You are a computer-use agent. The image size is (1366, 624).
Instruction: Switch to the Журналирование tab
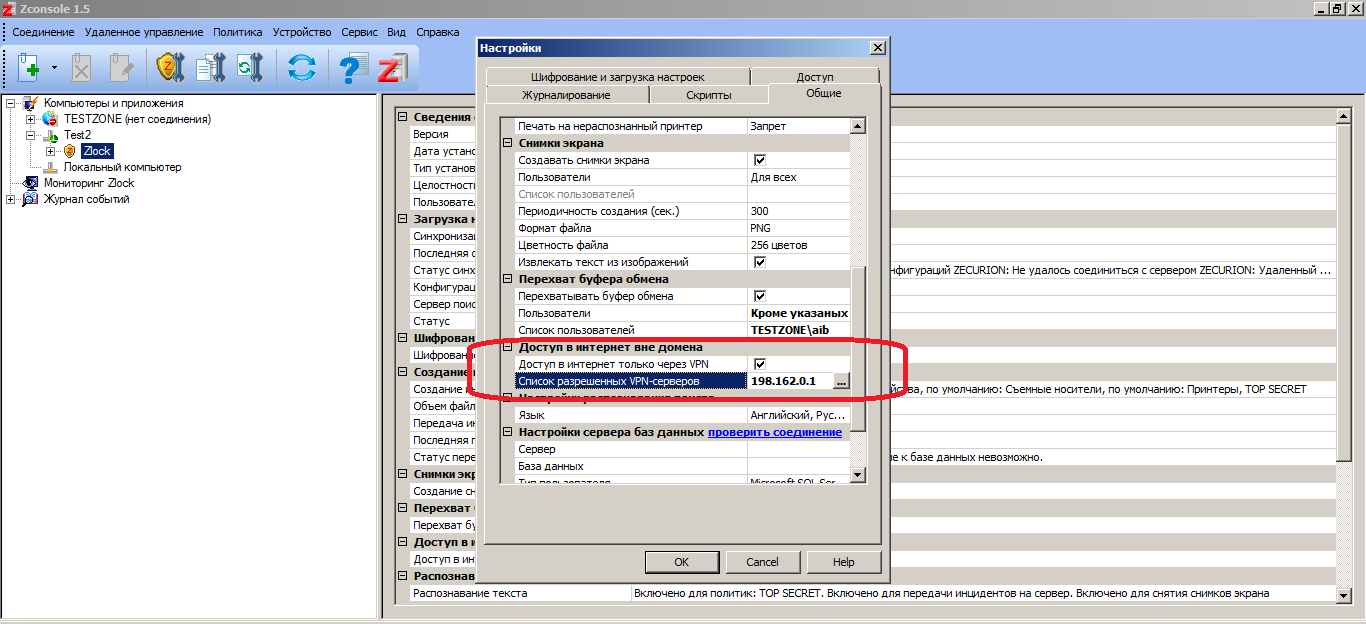pyautogui.click(x=566, y=95)
